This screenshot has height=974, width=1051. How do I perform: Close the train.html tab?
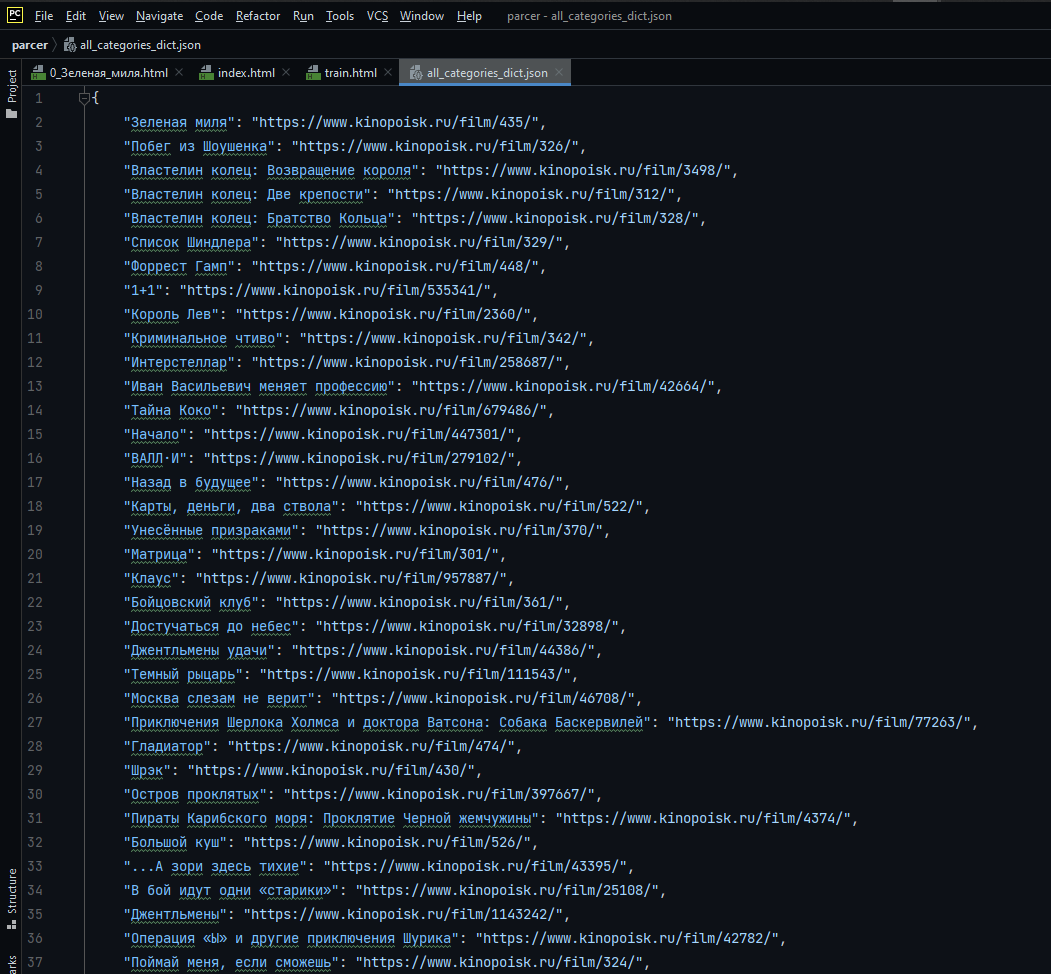388,72
